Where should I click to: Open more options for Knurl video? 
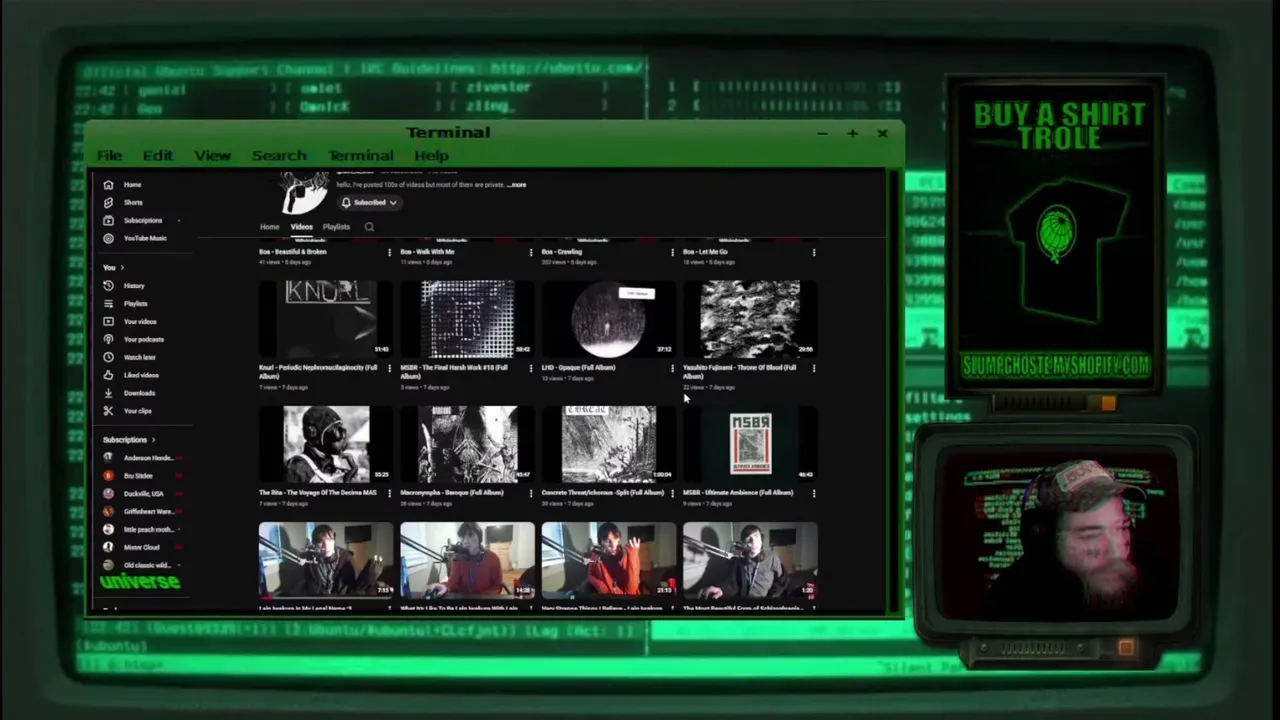pos(389,369)
